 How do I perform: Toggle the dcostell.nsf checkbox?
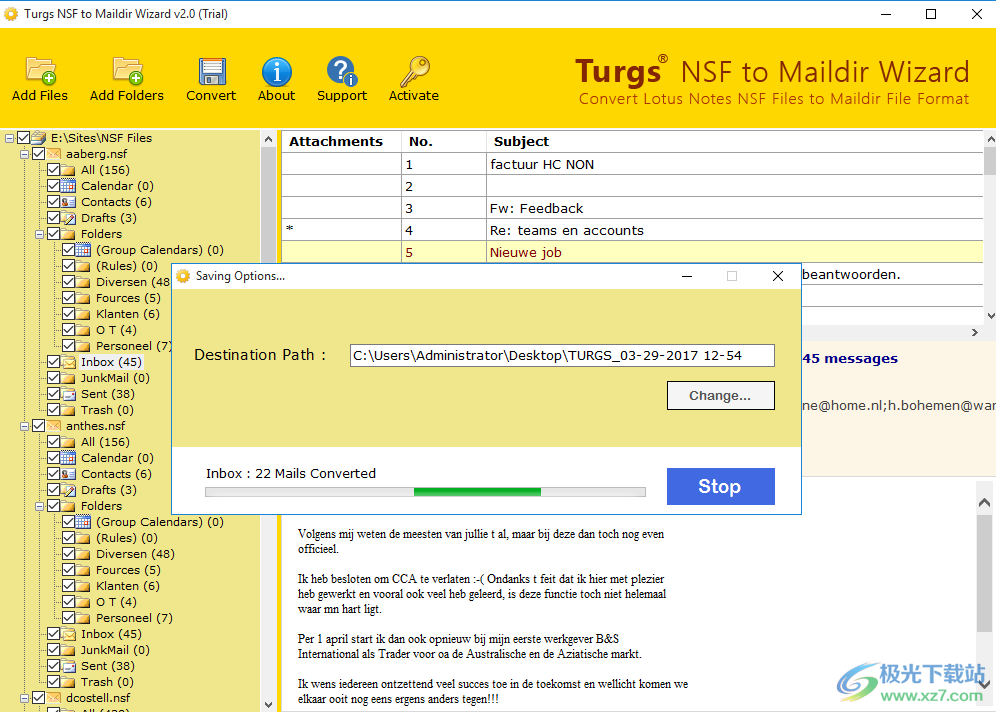tap(39, 697)
